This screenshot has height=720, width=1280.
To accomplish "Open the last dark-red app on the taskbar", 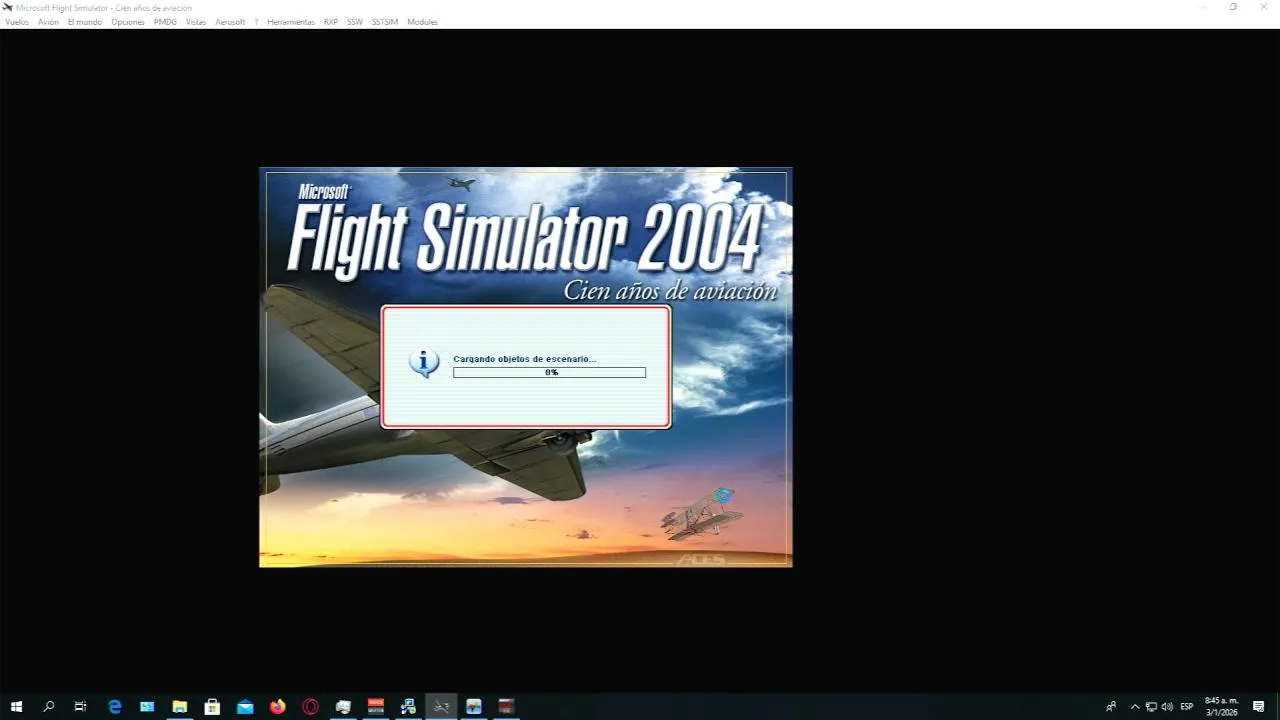I will pyautogui.click(x=506, y=707).
